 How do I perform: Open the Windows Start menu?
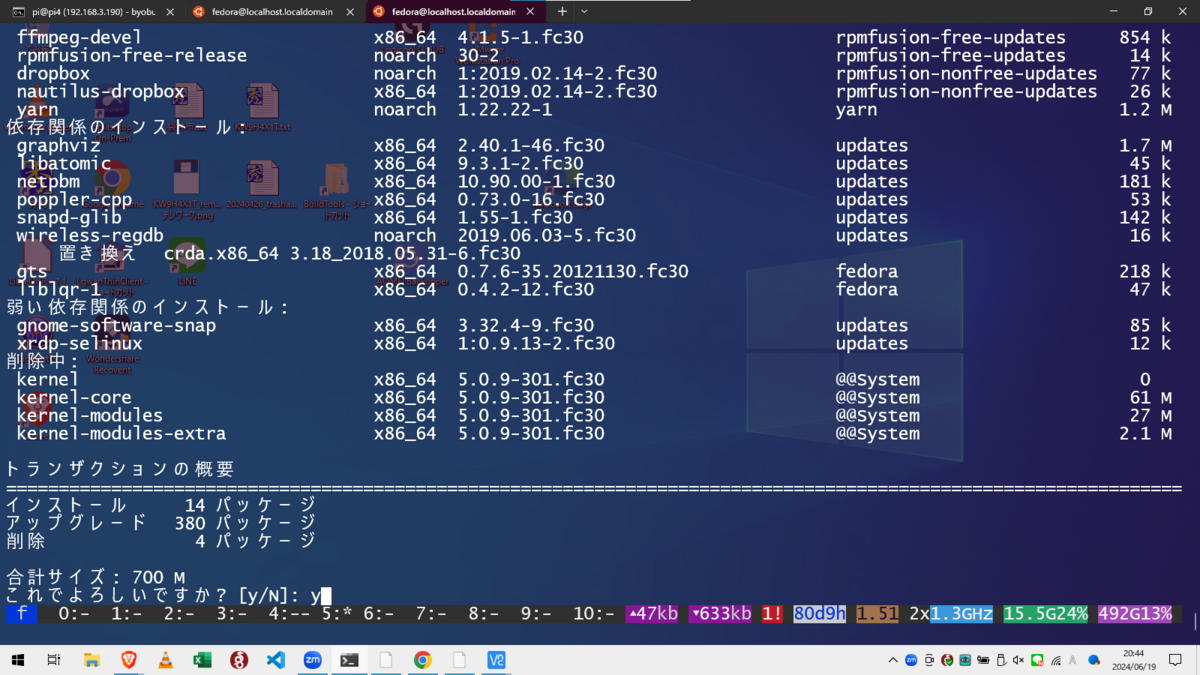(x=15, y=660)
